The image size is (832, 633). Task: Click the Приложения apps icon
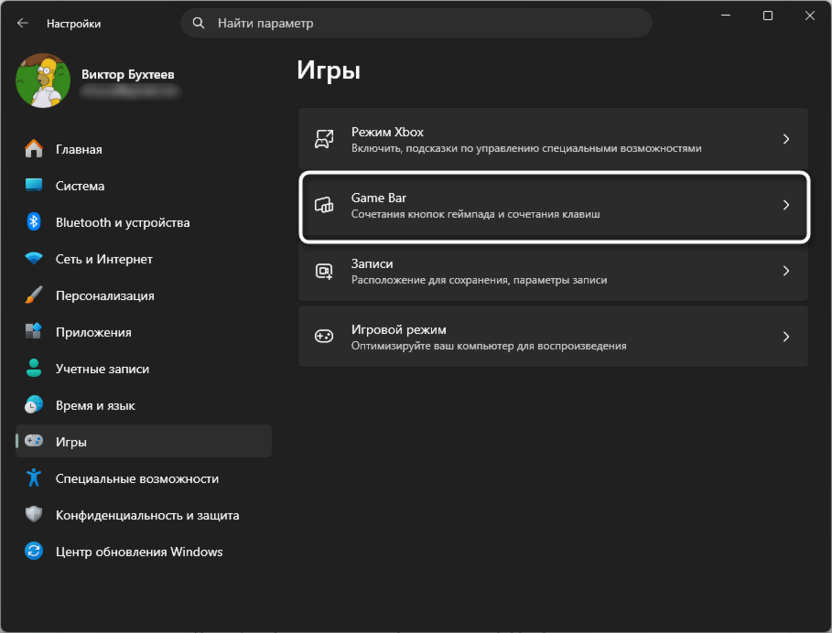pos(34,331)
